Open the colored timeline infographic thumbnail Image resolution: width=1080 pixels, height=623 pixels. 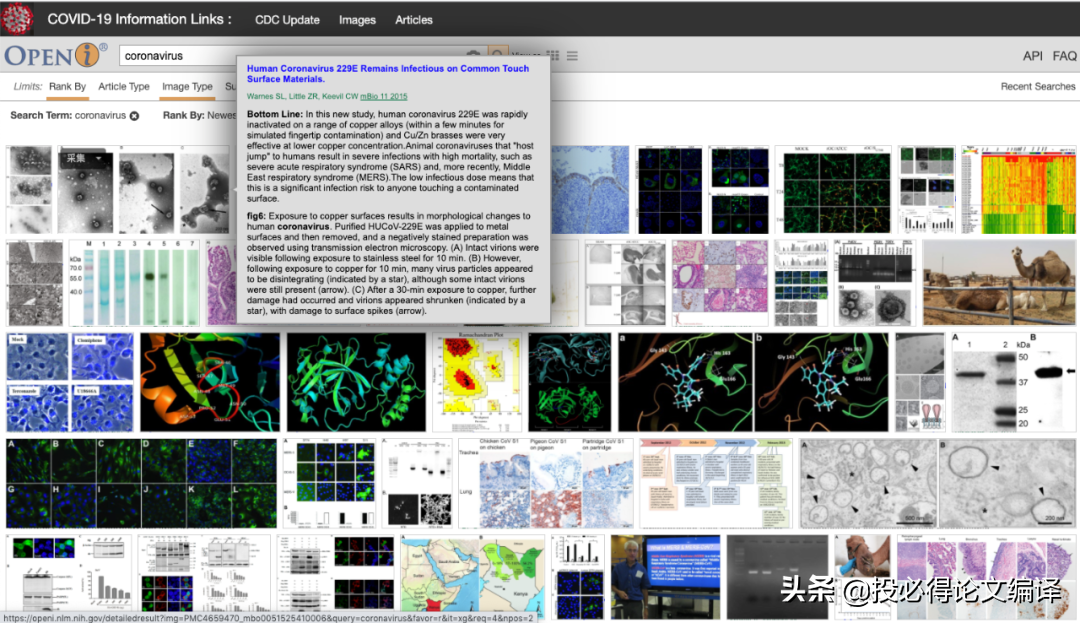[716, 483]
